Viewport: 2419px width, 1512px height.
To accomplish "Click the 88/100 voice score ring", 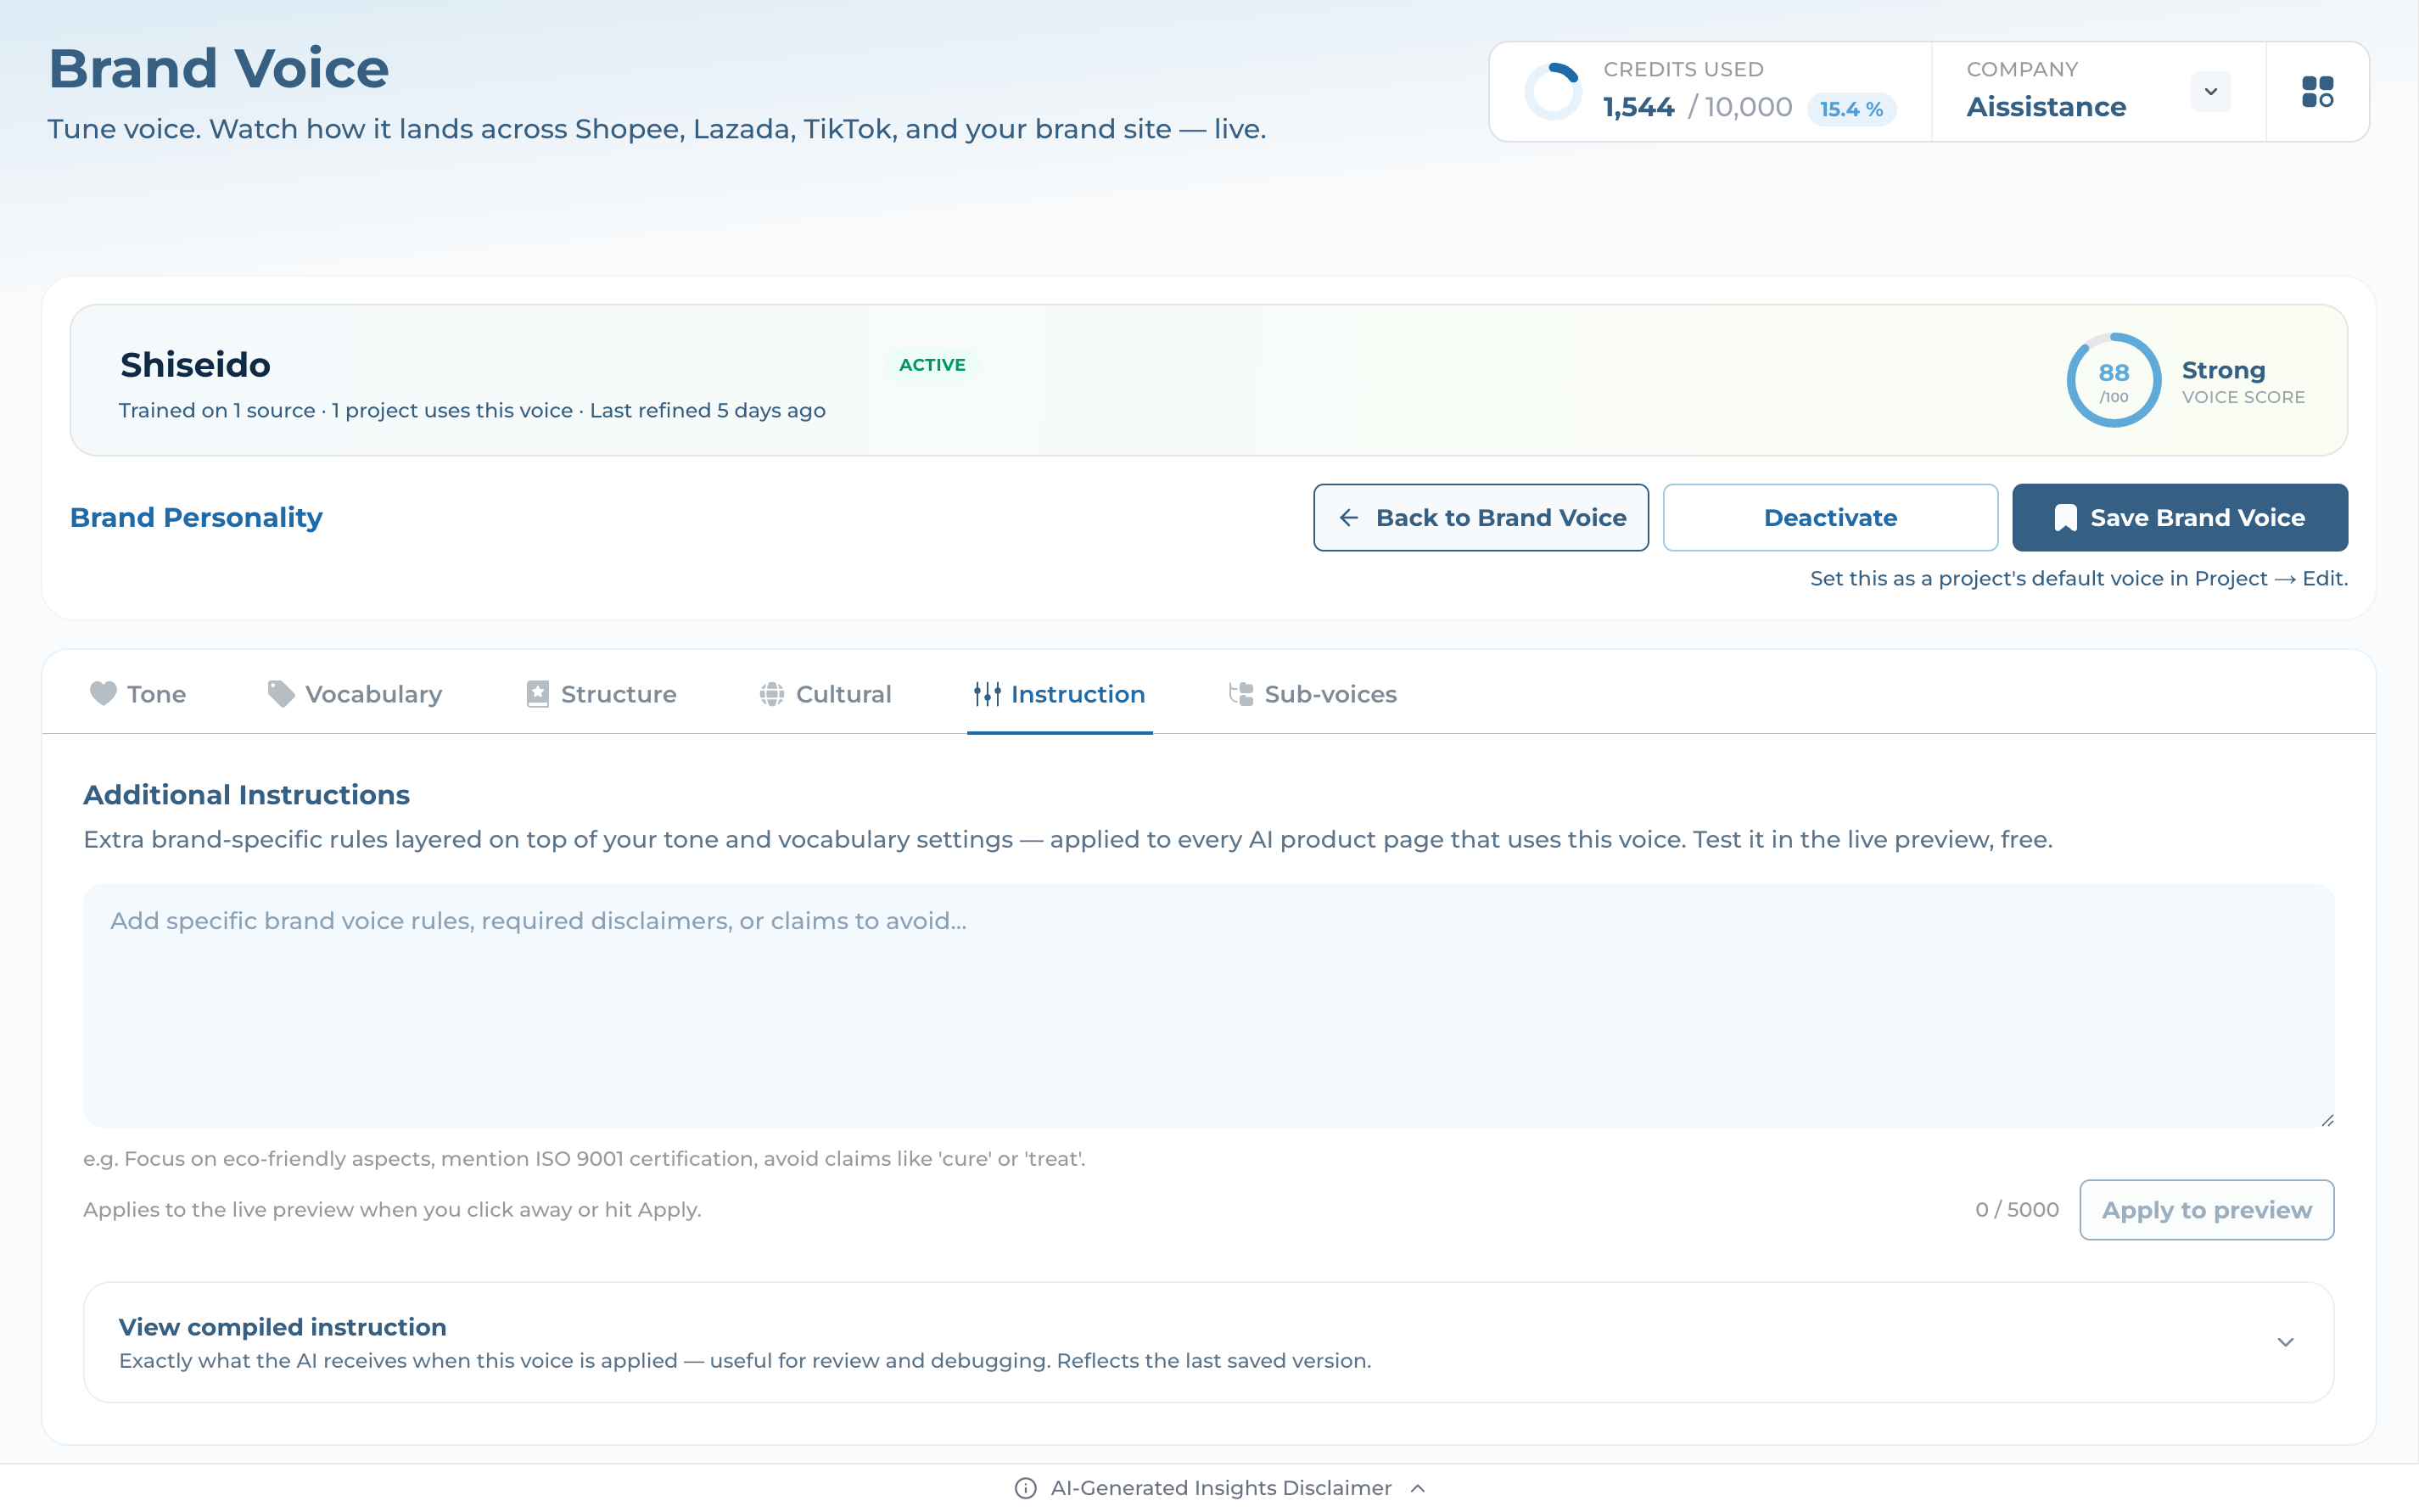I will click(x=2113, y=380).
